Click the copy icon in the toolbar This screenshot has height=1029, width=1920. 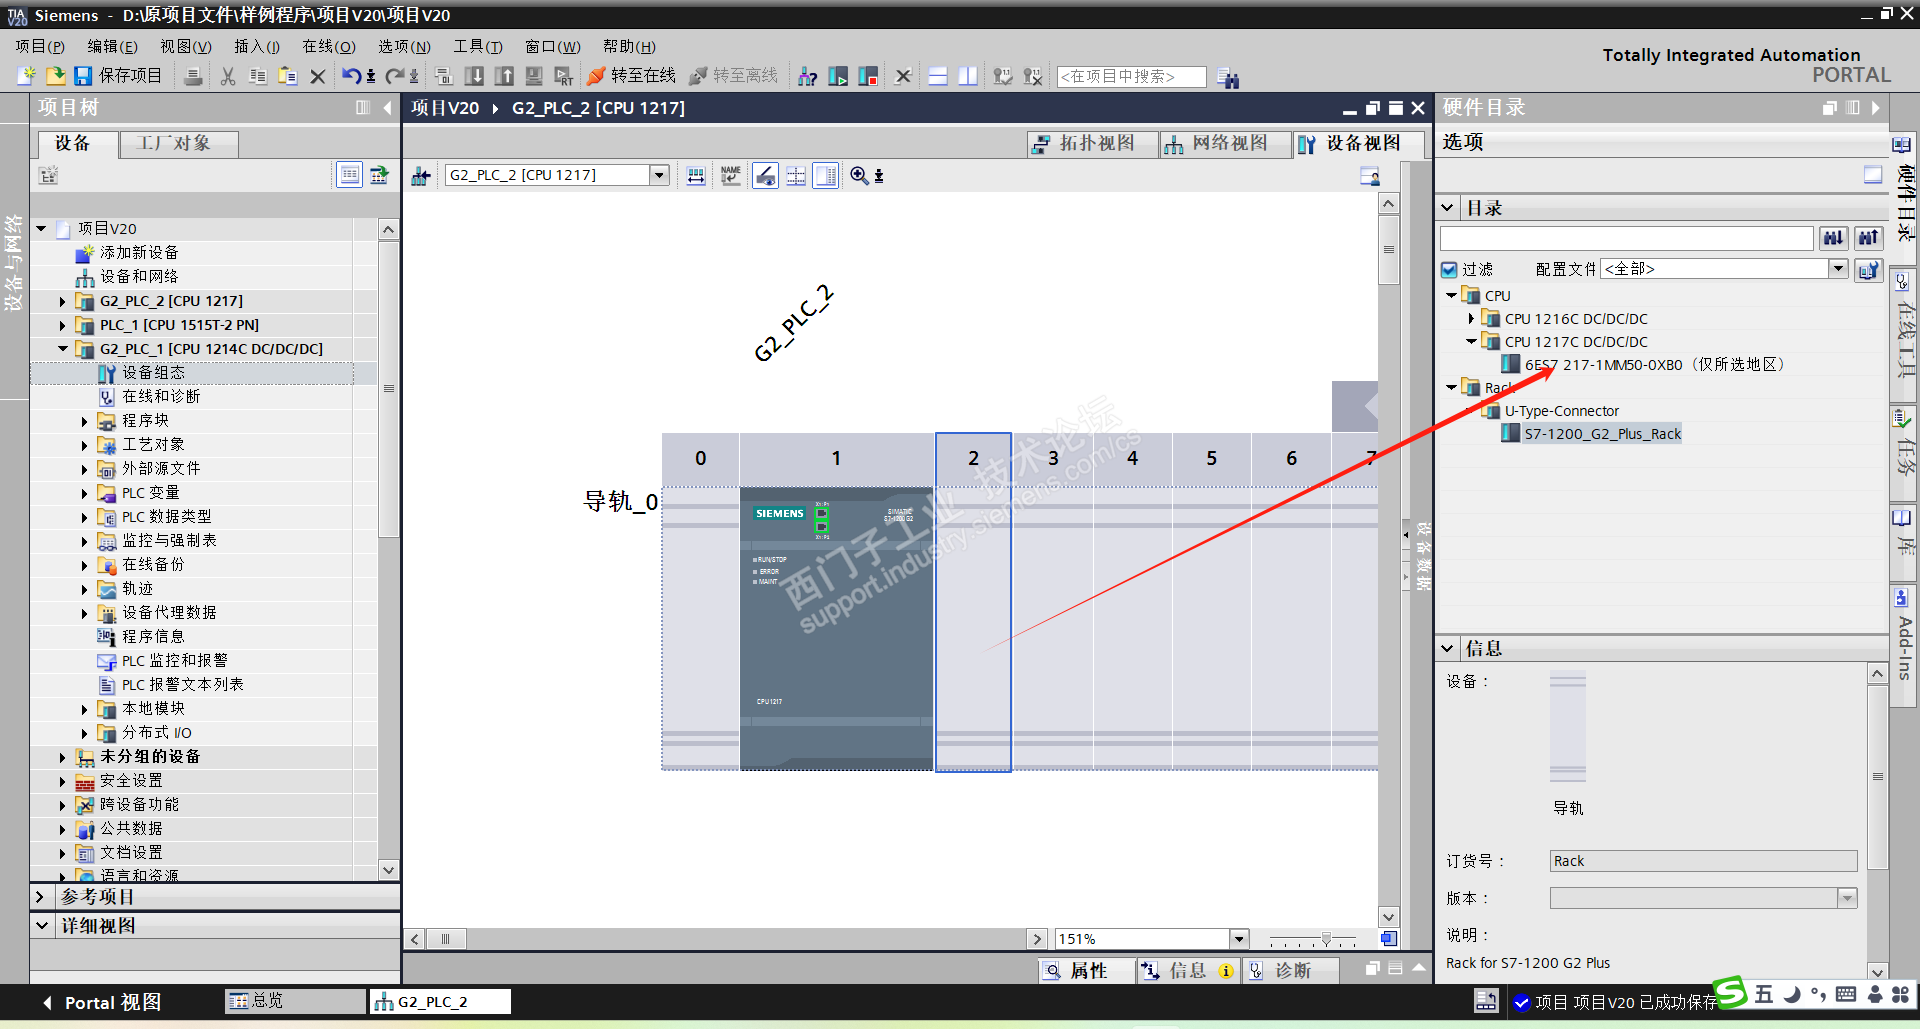click(x=258, y=76)
